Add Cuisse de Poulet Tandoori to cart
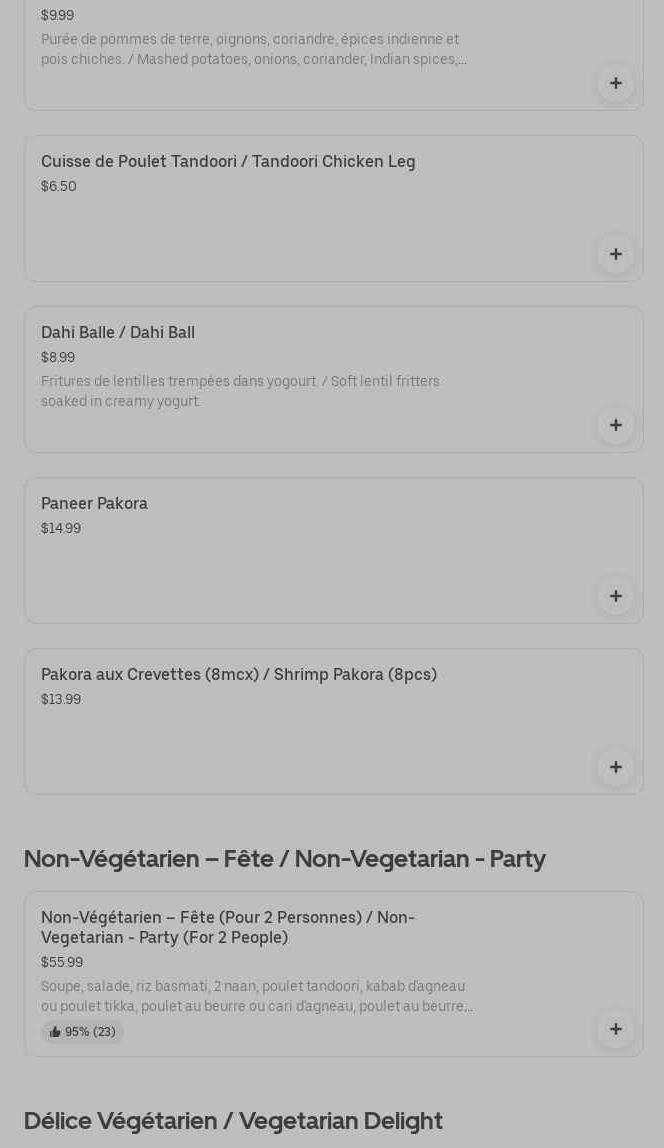Screen dimensions: 664x1148 [x=615, y=254]
